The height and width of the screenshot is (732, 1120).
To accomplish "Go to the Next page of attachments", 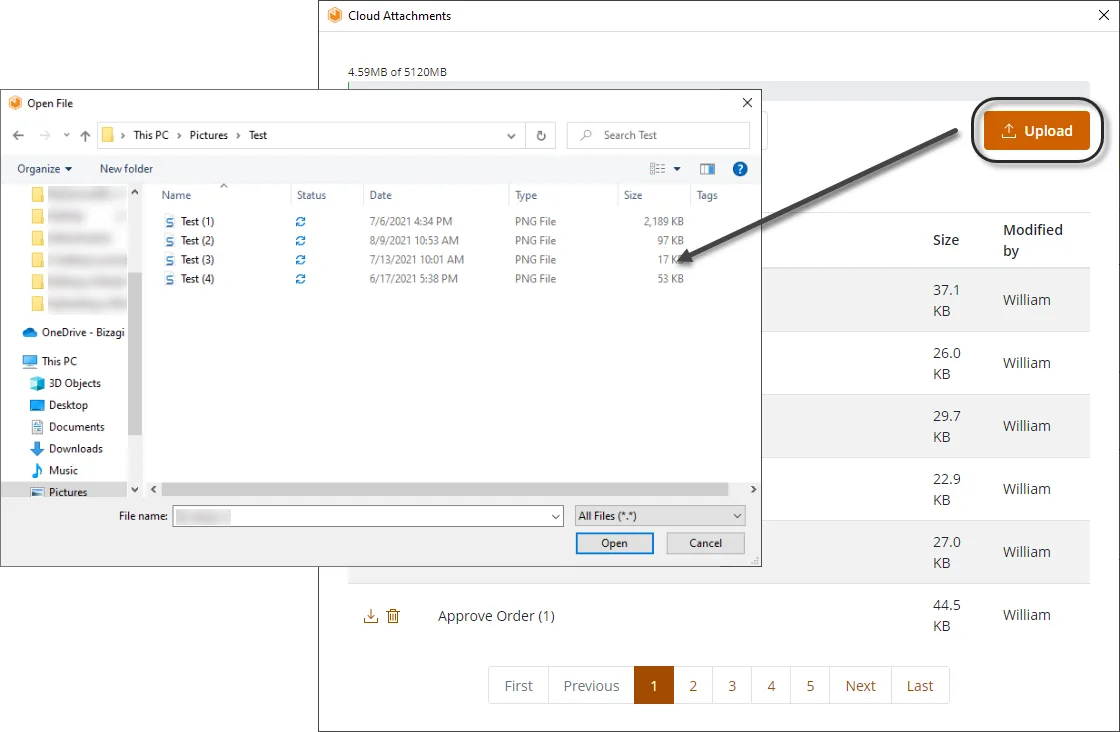I will (x=860, y=686).
